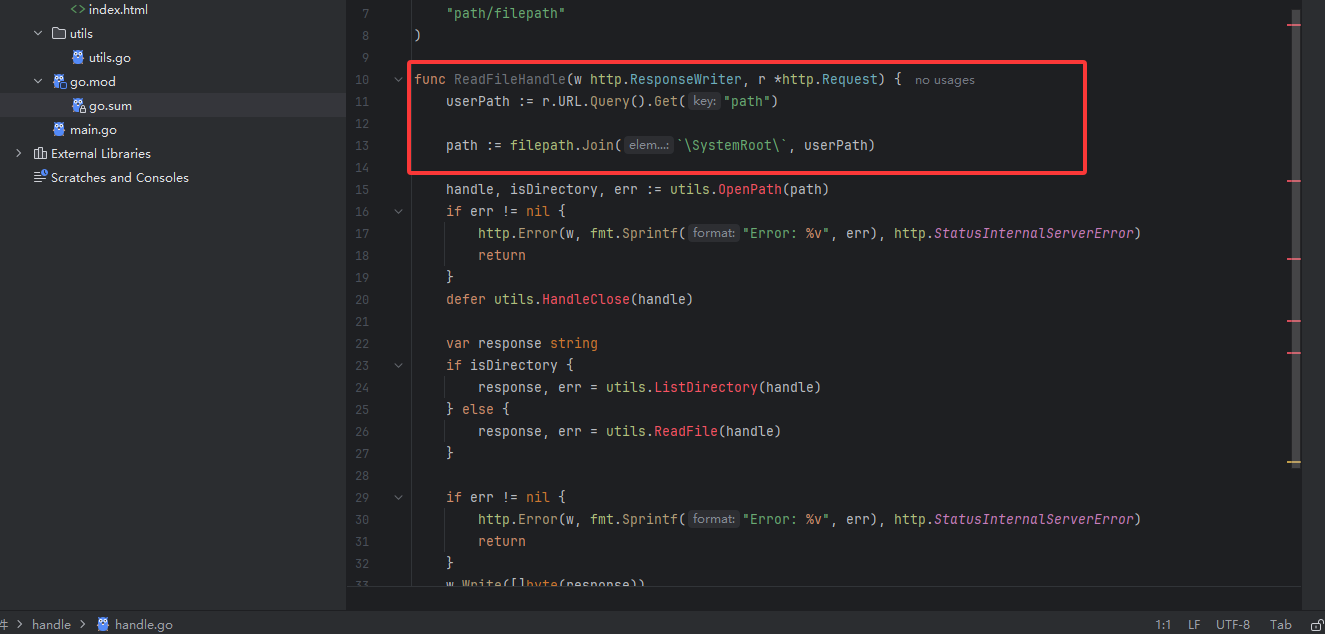Click the handle breadcrumb folder
Image resolution: width=1325 pixels, height=634 pixels.
tap(51, 624)
